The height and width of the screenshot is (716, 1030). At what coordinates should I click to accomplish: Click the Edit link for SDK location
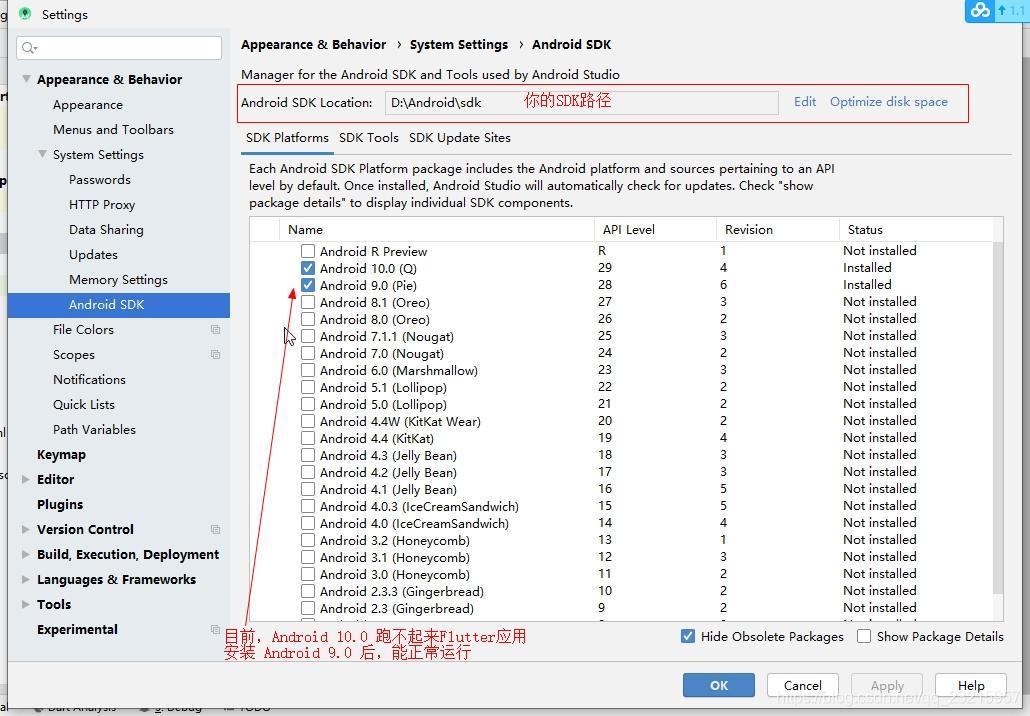[805, 102]
